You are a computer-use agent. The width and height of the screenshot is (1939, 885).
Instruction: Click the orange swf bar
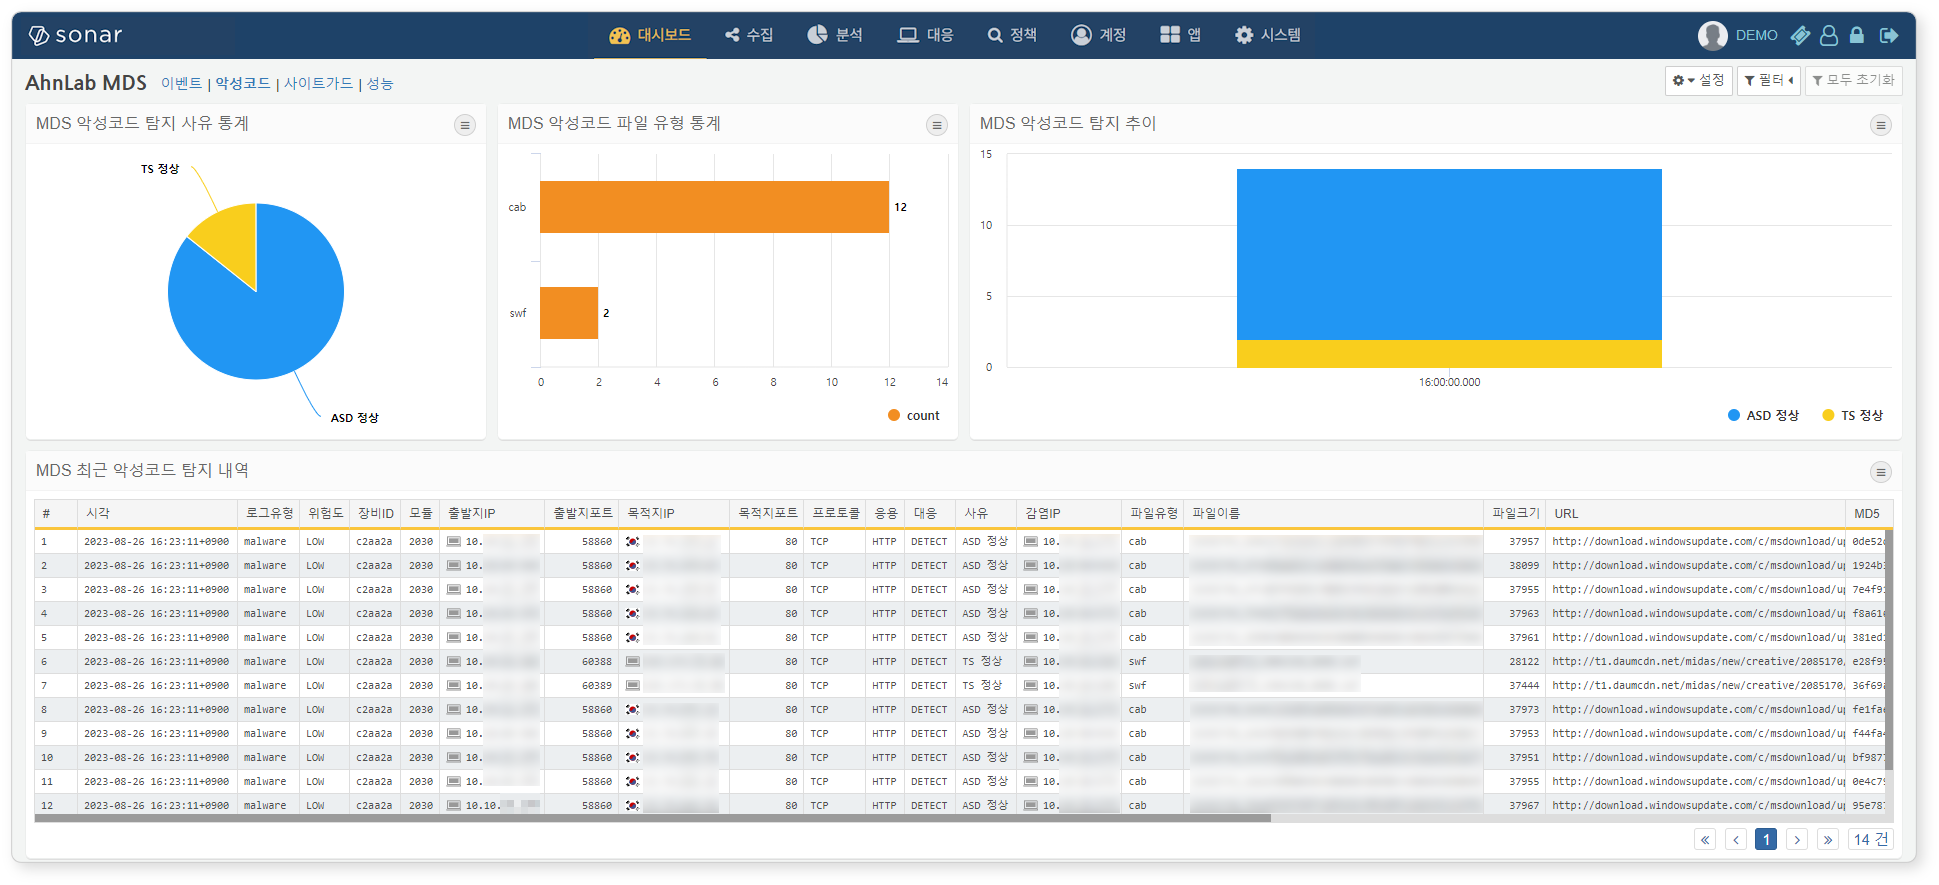(569, 313)
